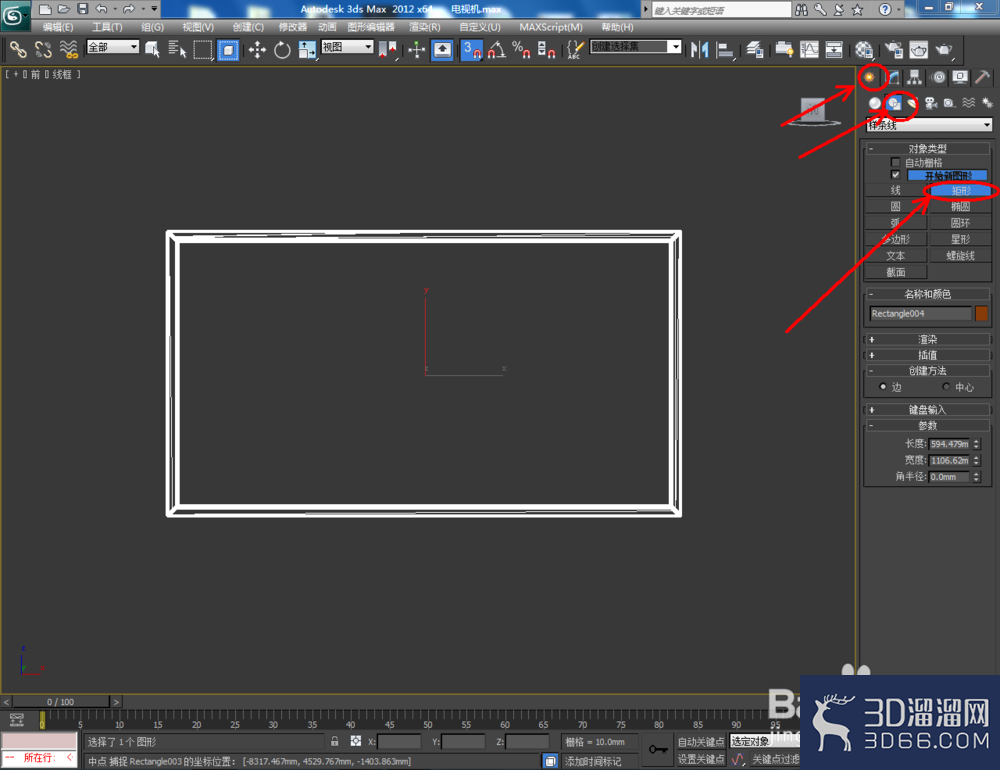
Task: Activate Select and Scale tool
Action: 307,49
